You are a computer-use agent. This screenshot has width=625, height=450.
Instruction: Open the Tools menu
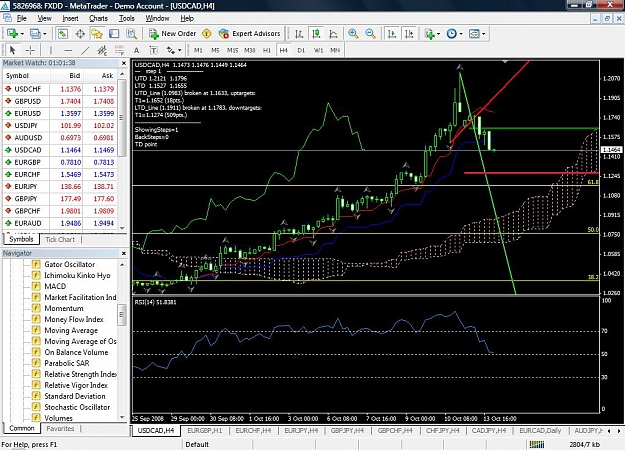127,18
